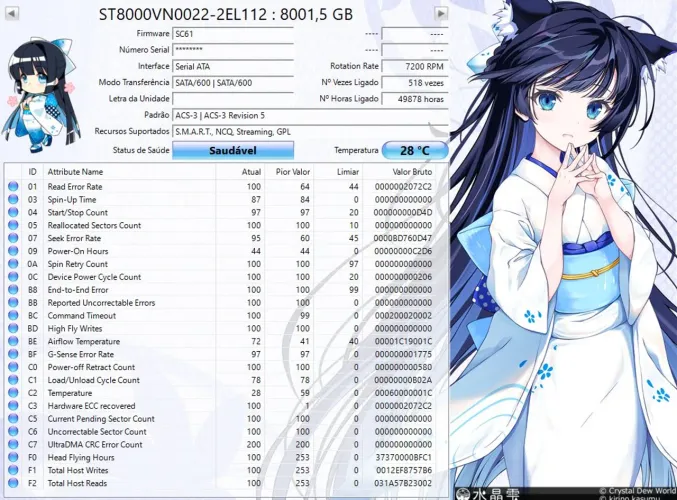The height and width of the screenshot is (500, 677).
Task: Click the blue status orb for Read Error Rate
Action: click(x=13, y=187)
